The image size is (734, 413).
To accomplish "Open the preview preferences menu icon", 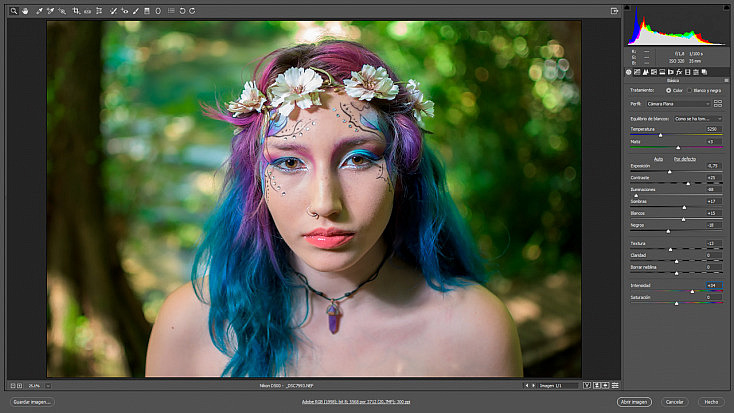I will coord(615,385).
